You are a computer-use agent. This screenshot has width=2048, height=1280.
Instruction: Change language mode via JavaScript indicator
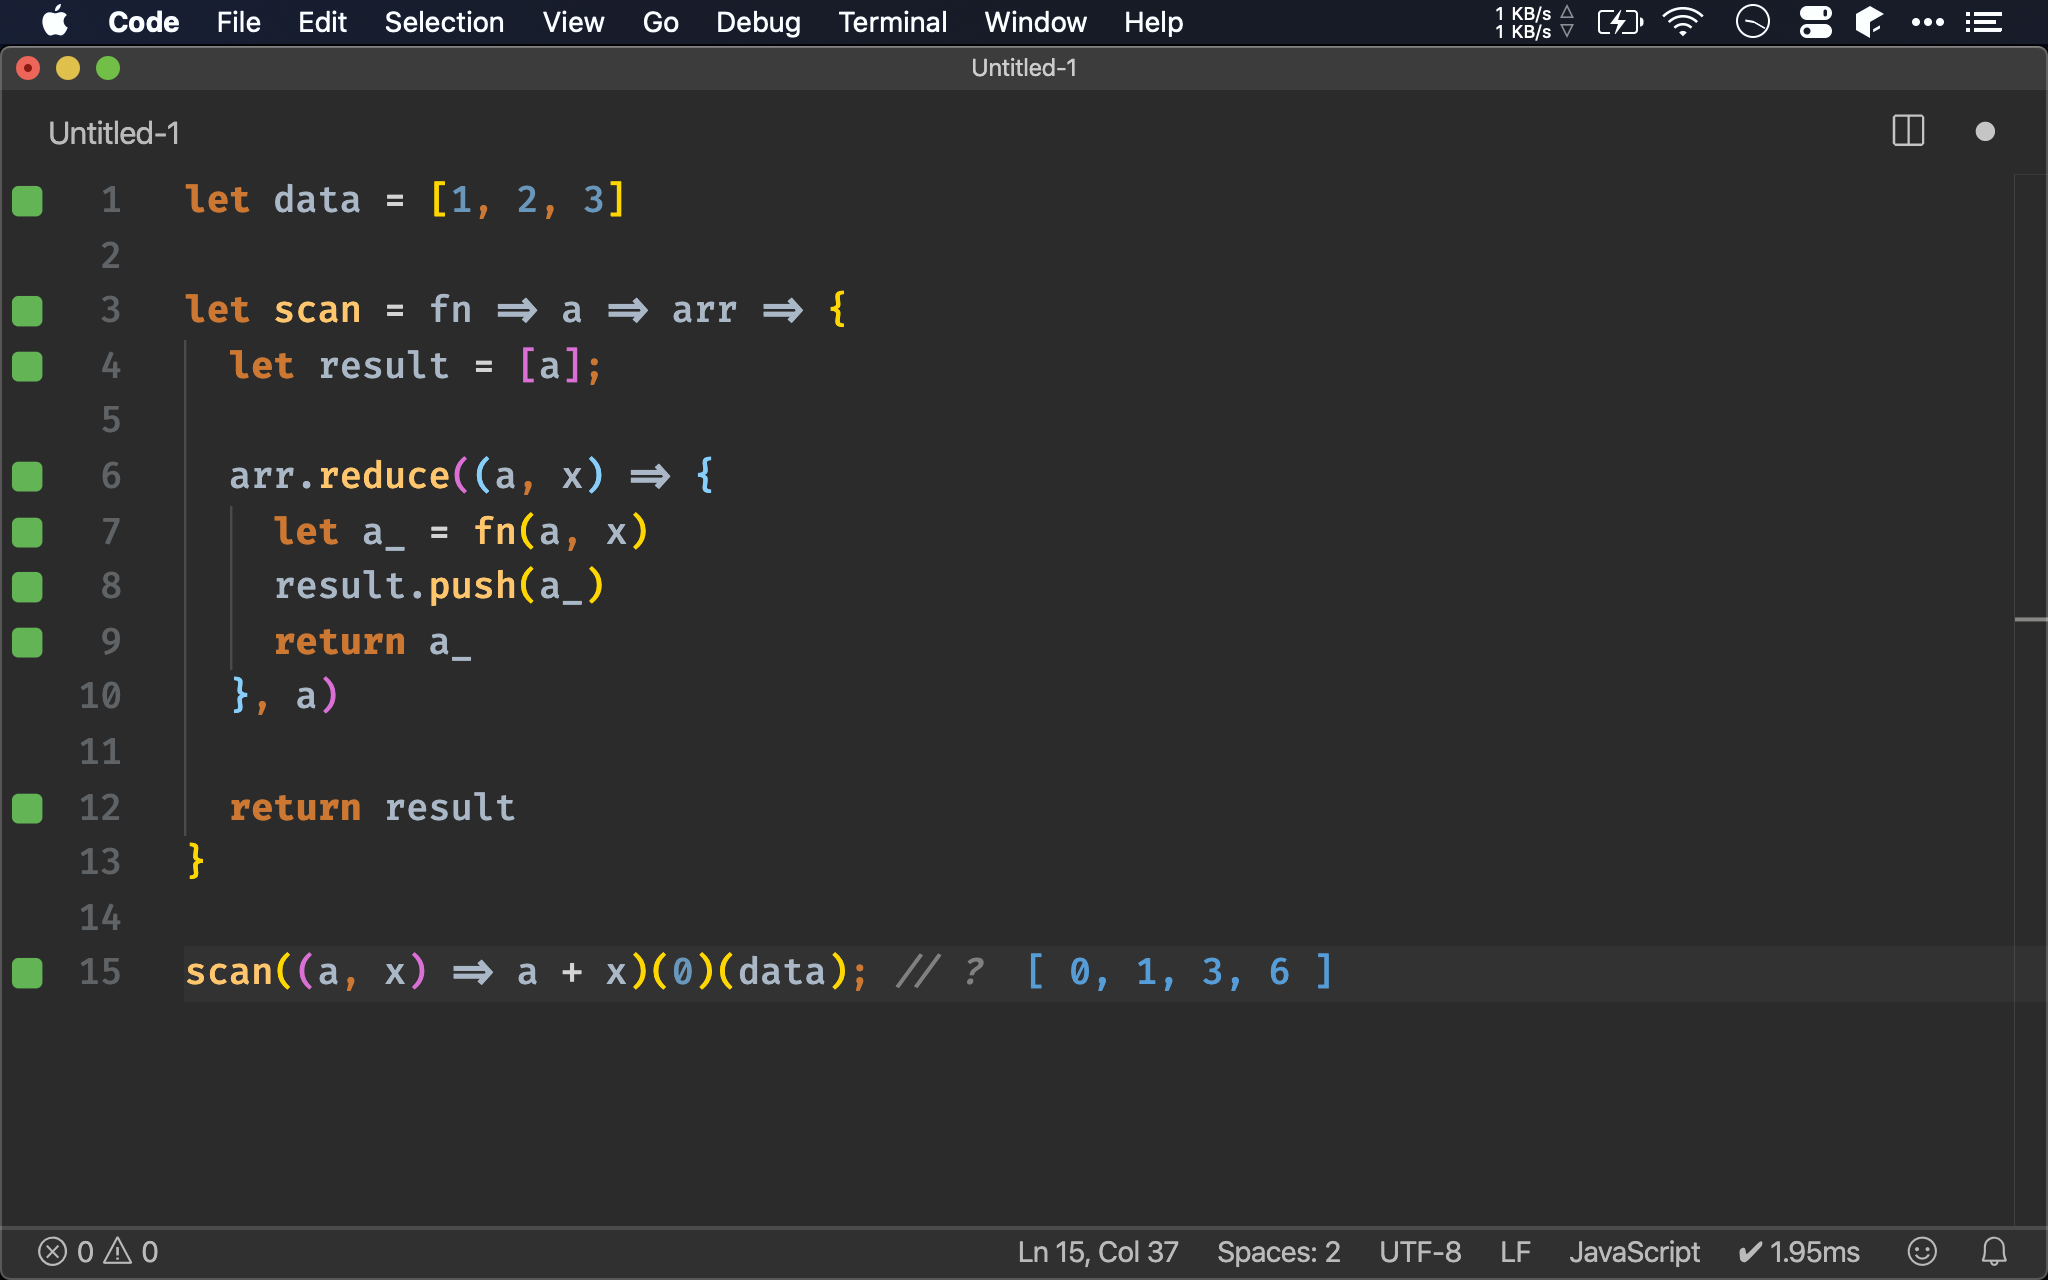point(1634,1252)
